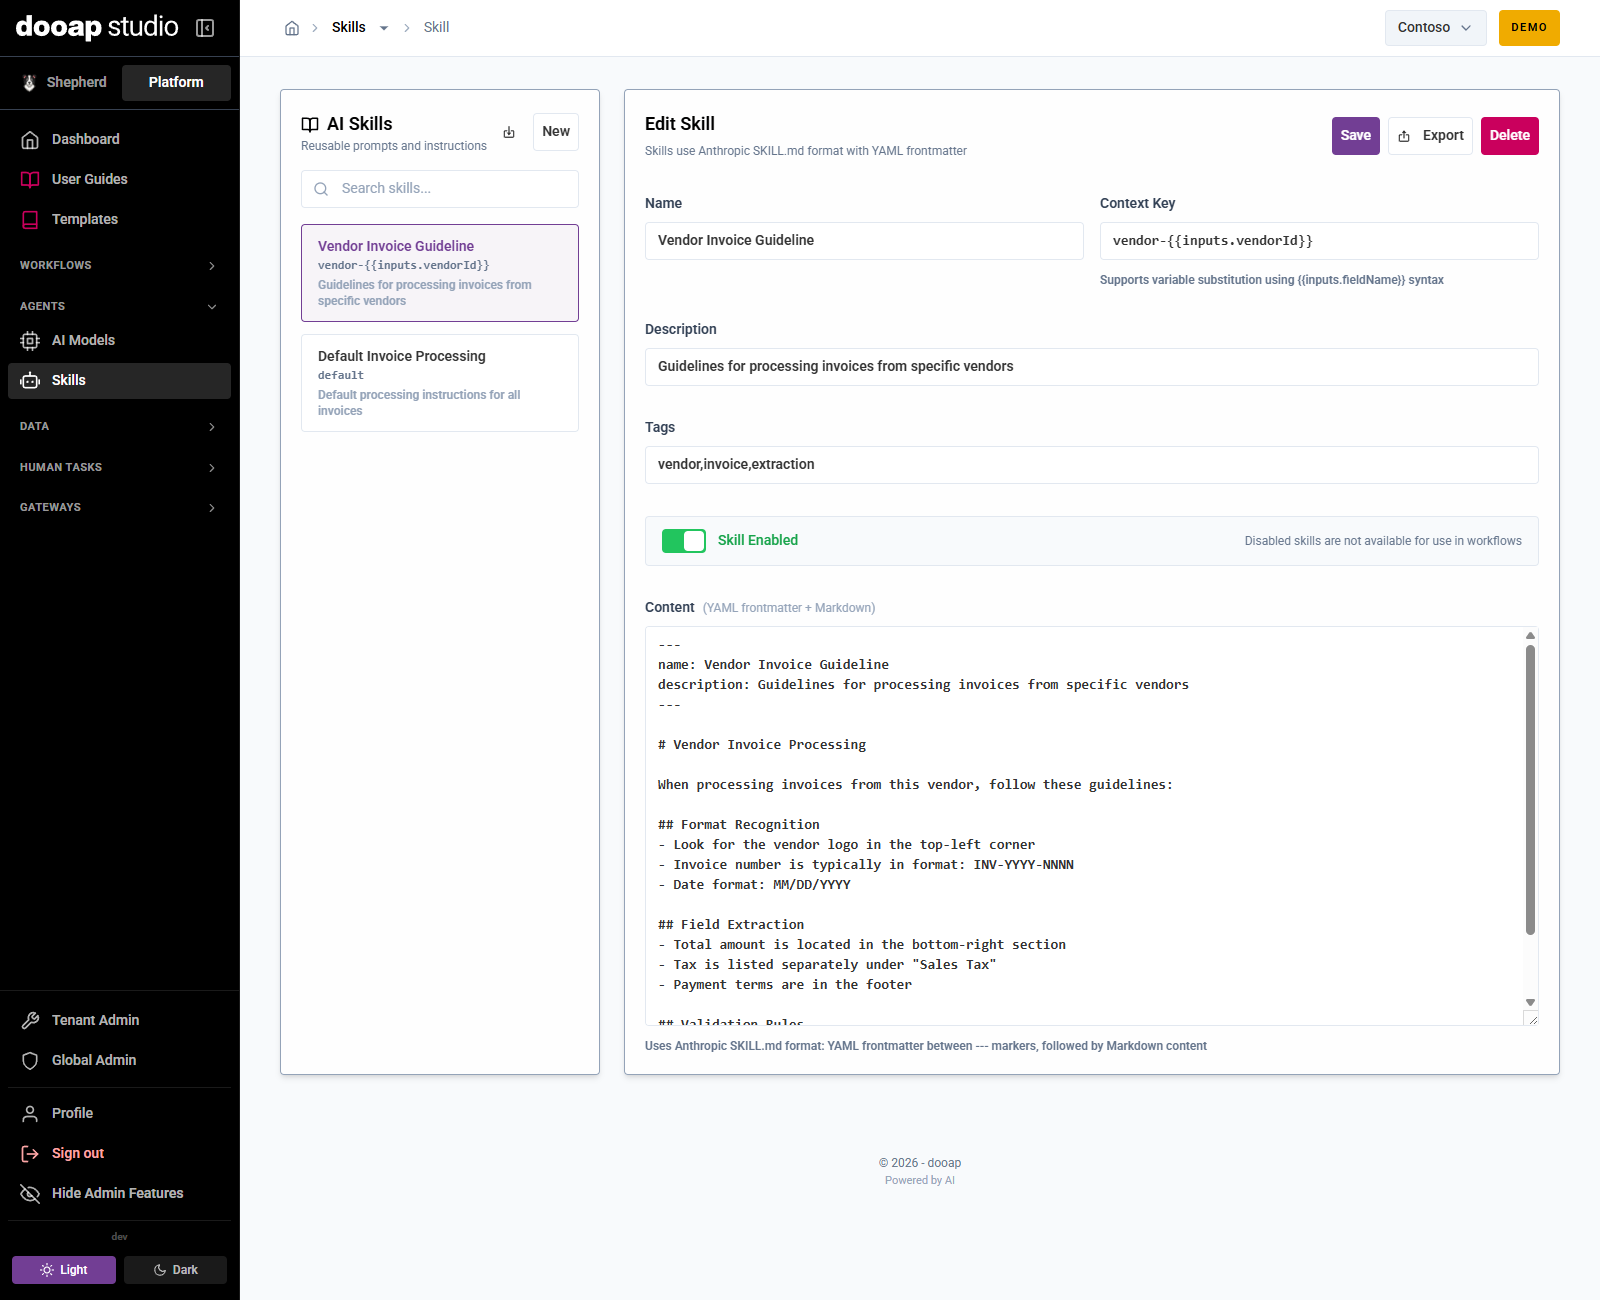The width and height of the screenshot is (1600, 1300).
Task: Save the skill
Action: click(1355, 136)
